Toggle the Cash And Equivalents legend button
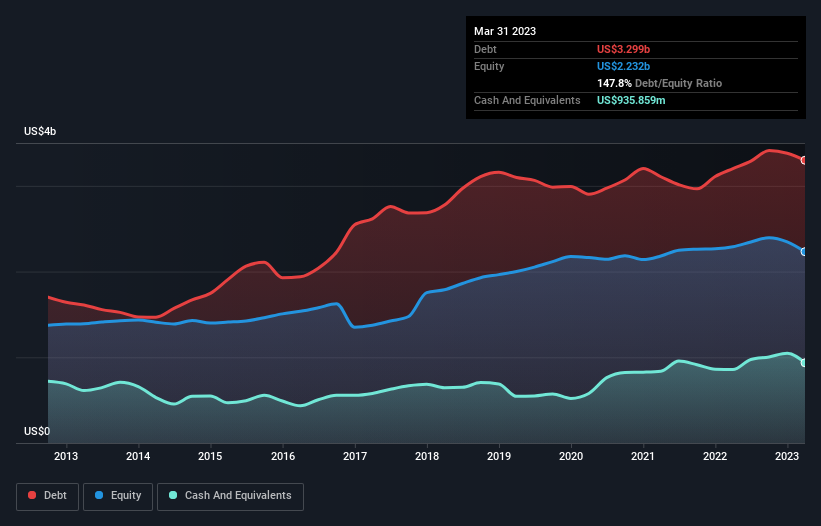The width and height of the screenshot is (821, 526). coord(230,496)
